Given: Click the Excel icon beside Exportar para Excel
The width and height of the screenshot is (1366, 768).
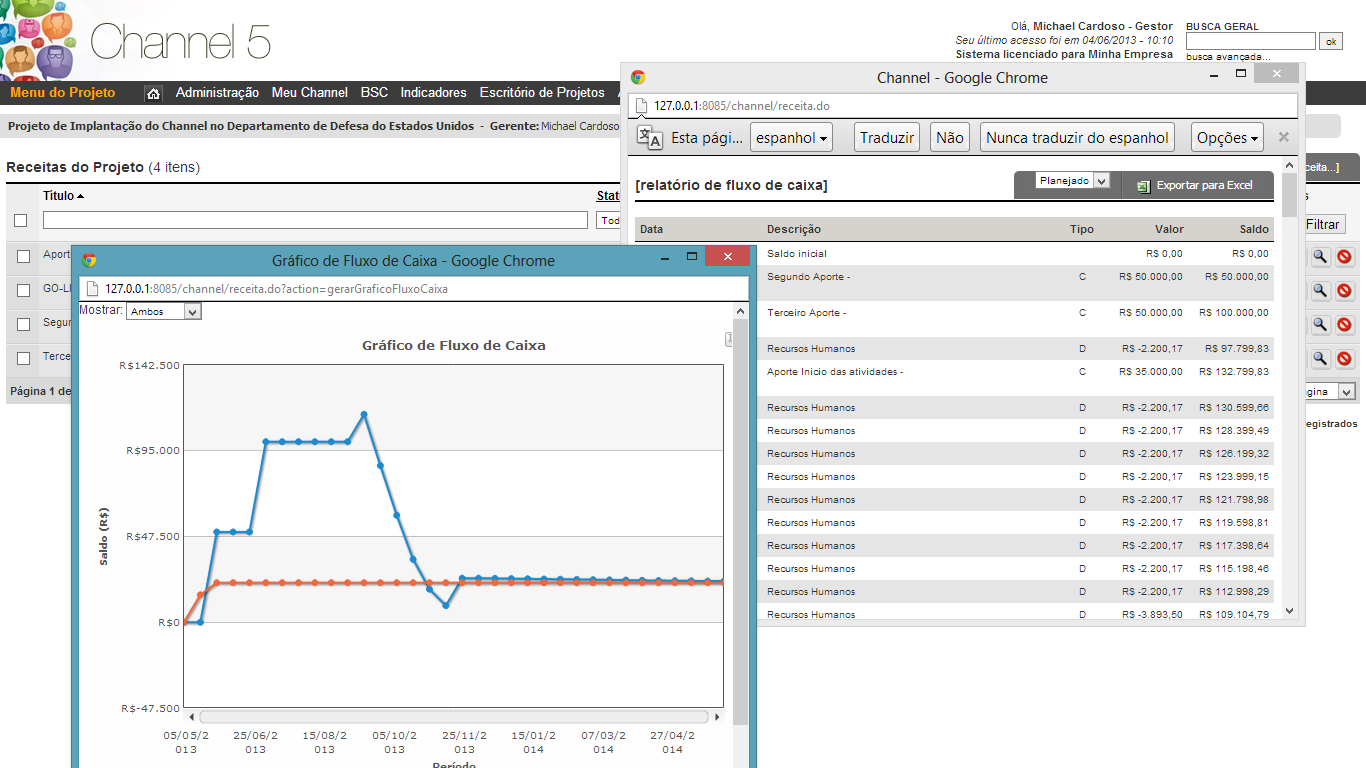Looking at the screenshot, I should pyautogui.click(x=1143, y=185).
